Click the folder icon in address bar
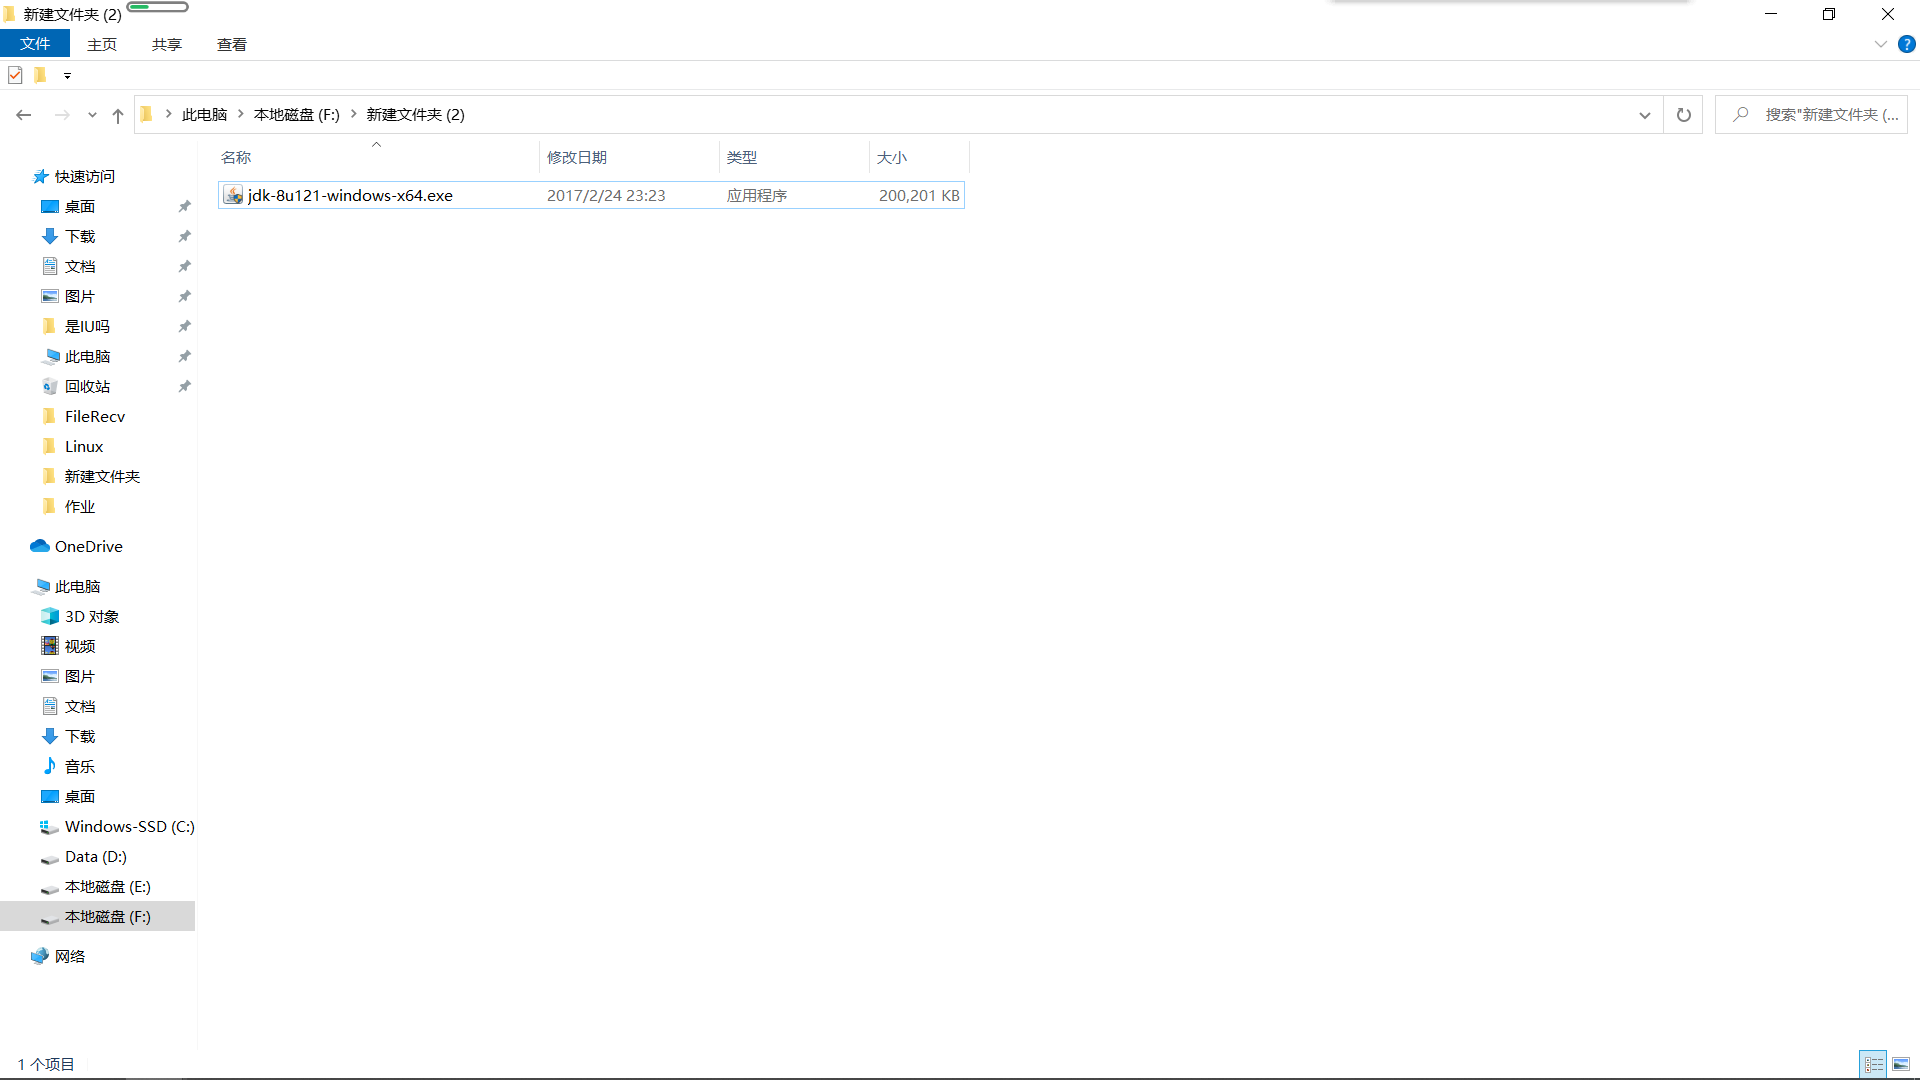The height and width of the screenshot is (1080, 1920). pyautogui.click(x=147, y=114)
